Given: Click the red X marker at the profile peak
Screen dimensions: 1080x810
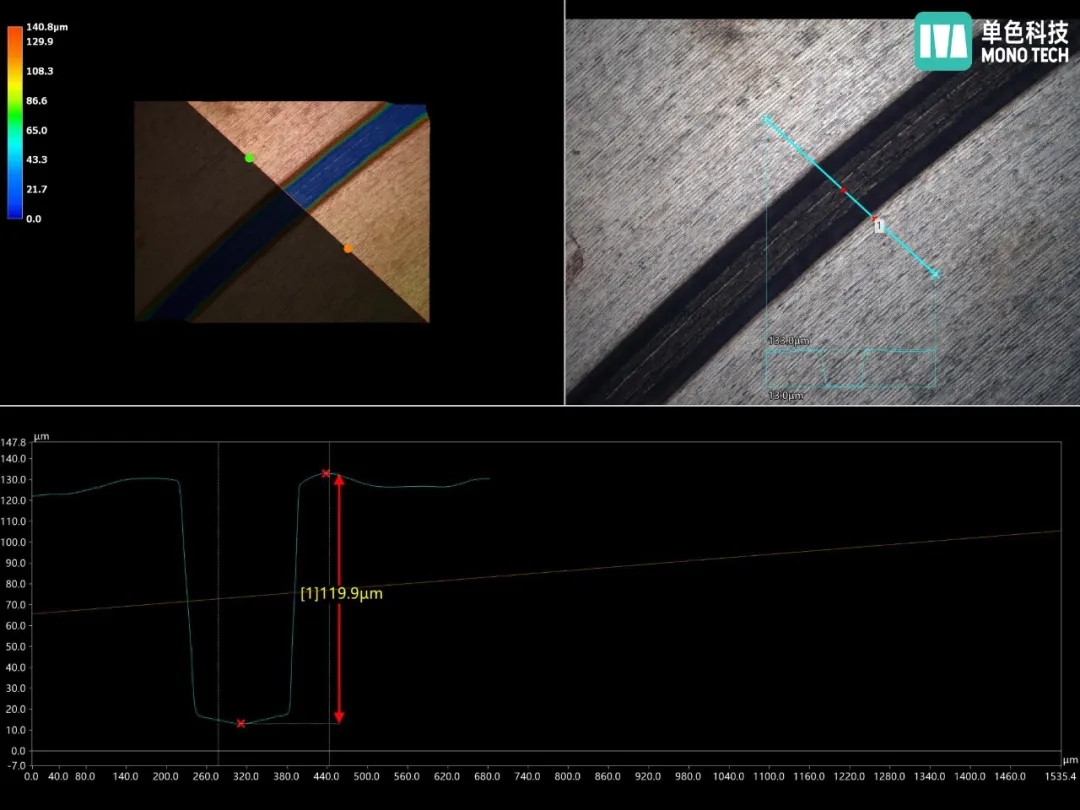Looking at the screenshot, I should pos(326,473).
